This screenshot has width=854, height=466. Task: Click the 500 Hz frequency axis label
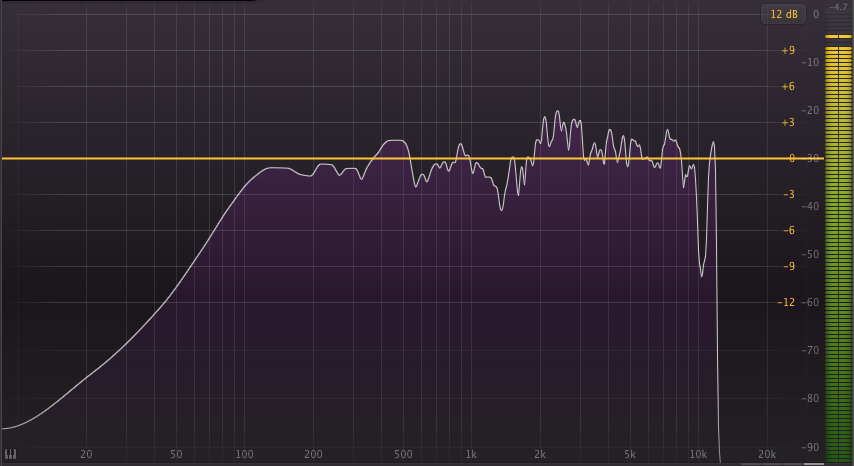click(x=403, y=454)
